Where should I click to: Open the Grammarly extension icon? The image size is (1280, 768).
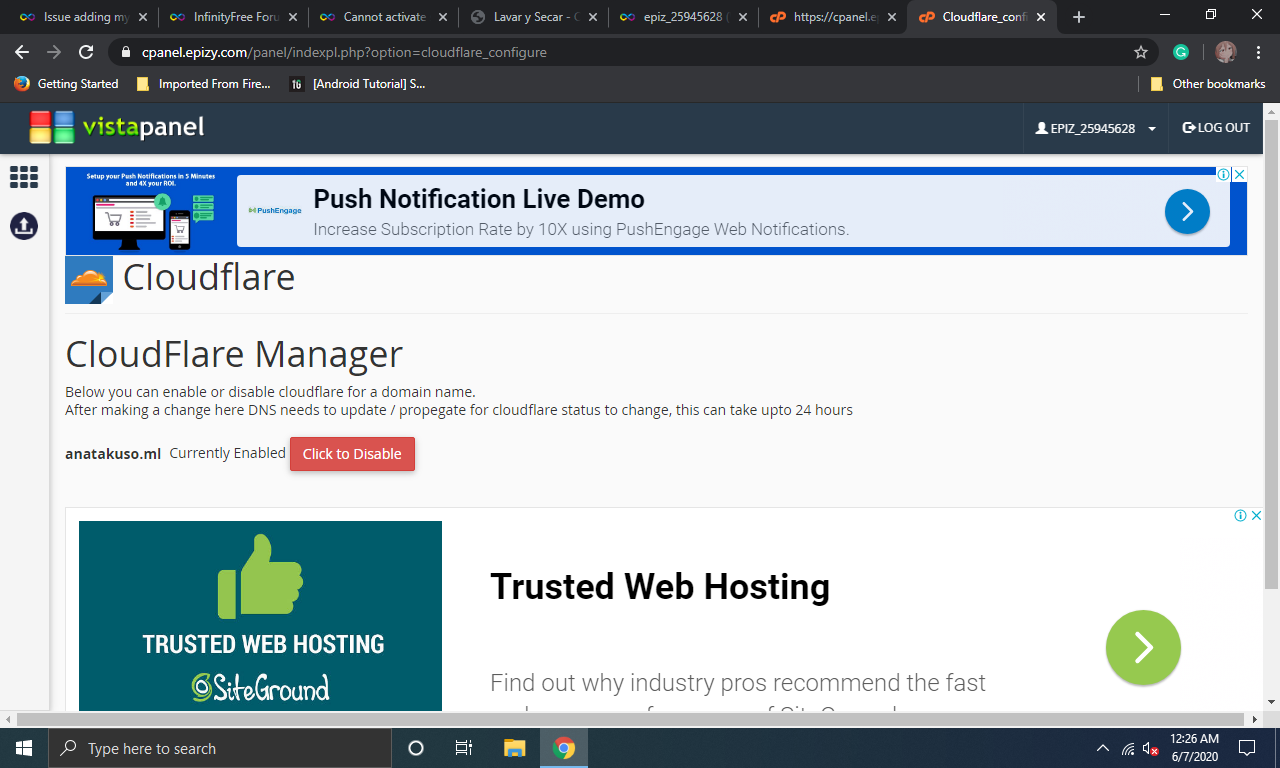[1181, 52]
